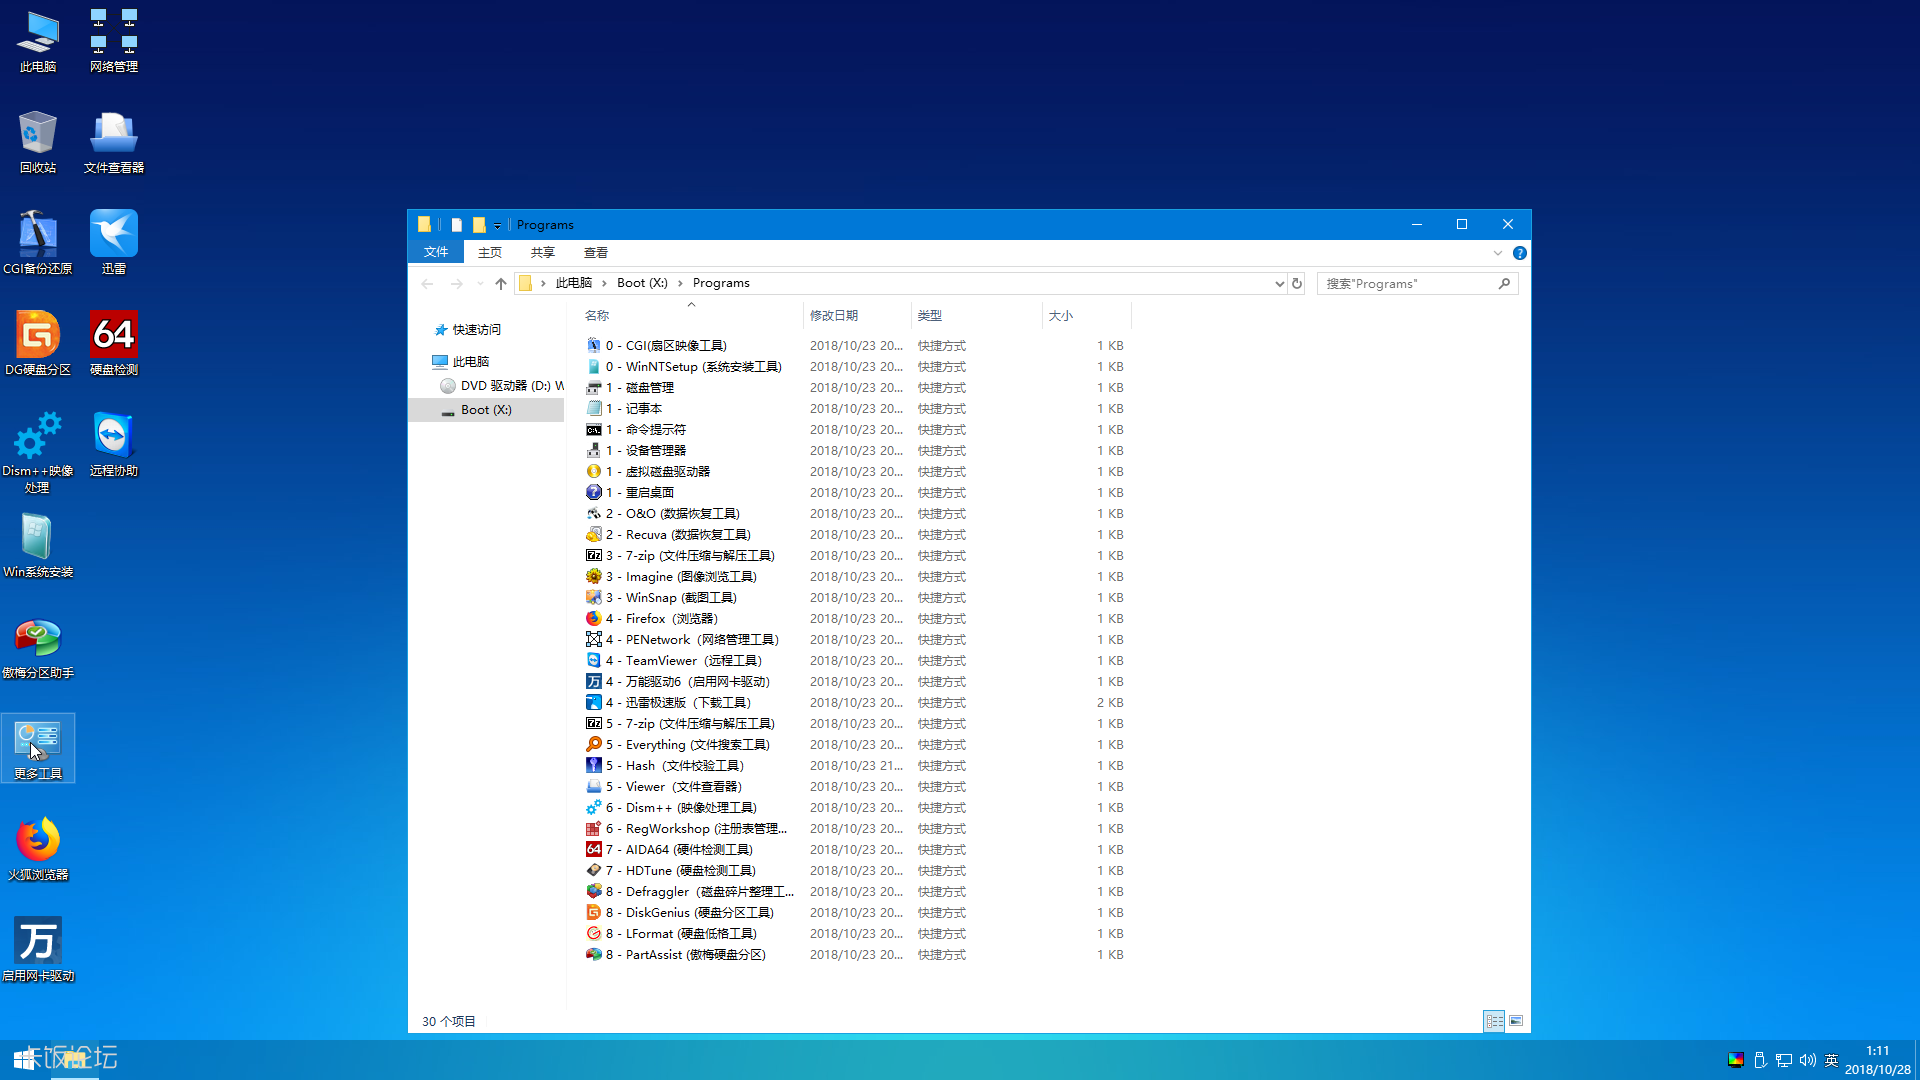Click the network icon in system tray

[x=1783, y=1060]
